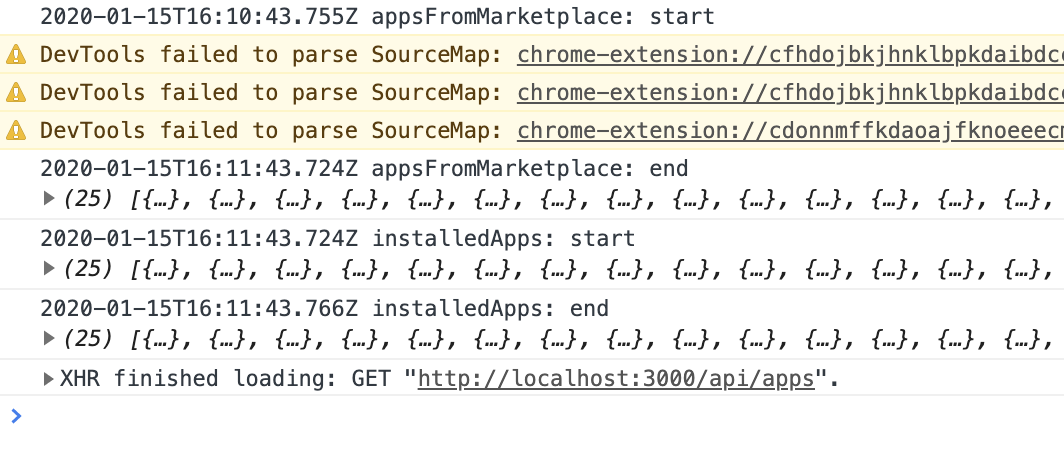Image resolution: width=1064 pixels, height=452 pixels.
Task: Click the XHR finished loading: GET text
Action: [225, 379]
